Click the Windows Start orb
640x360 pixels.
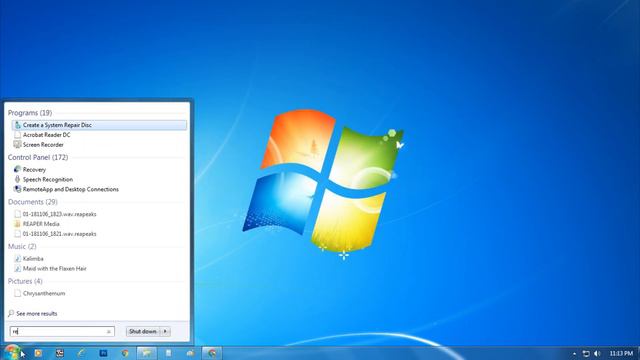(12, 352)
